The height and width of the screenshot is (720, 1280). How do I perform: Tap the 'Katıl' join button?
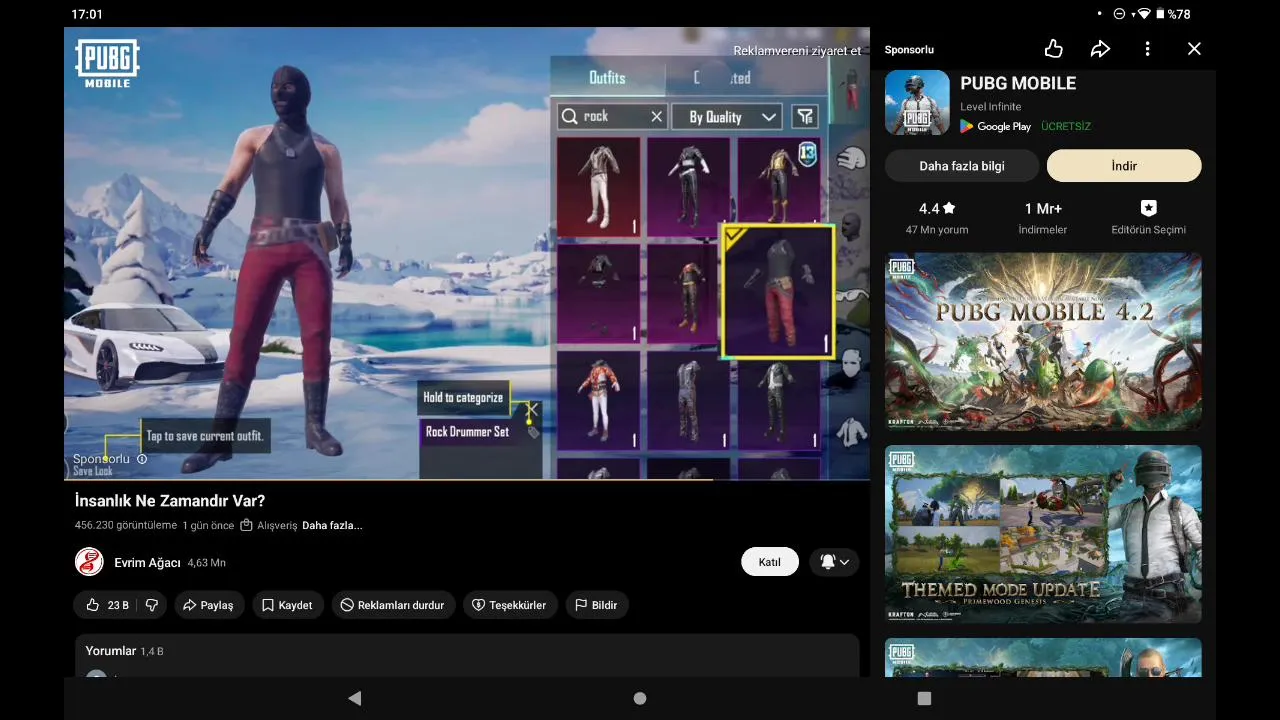[x=769, y=562]
